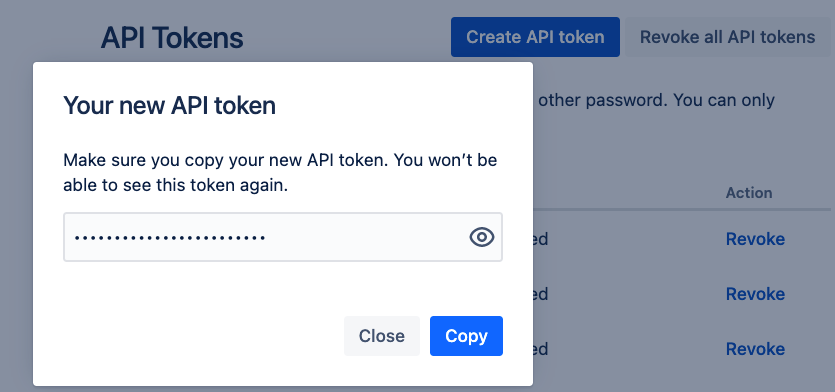Click first row's partially hidden status text

541,239
